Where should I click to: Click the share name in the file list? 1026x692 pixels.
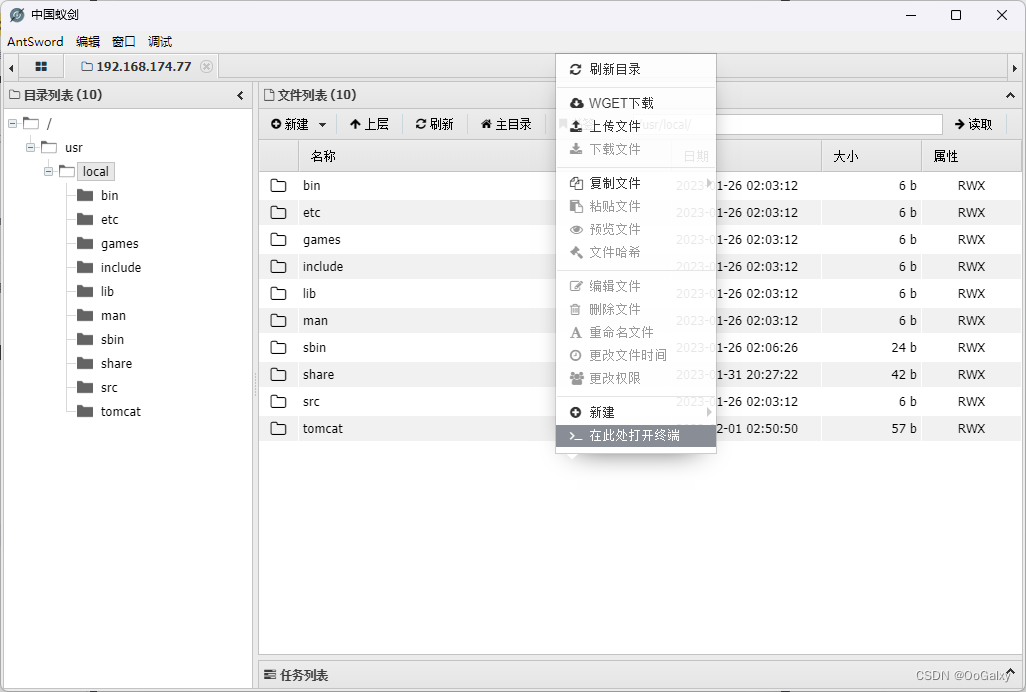[x=319, y=375]
